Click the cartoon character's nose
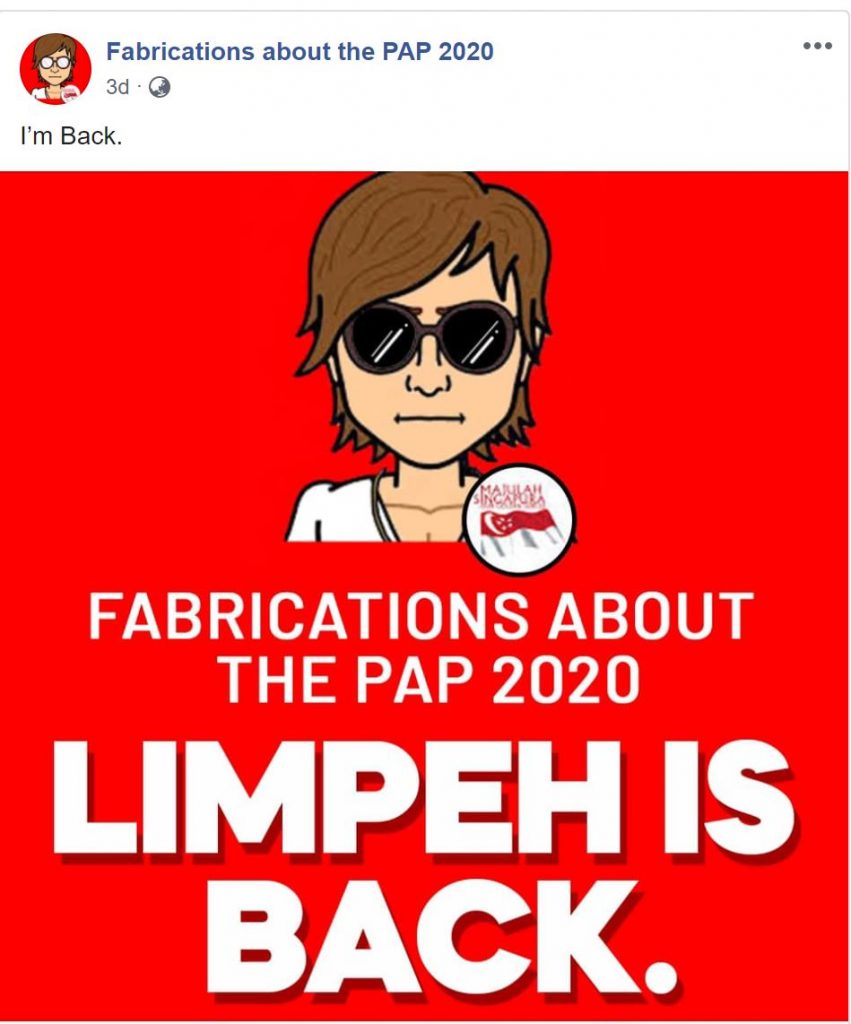The image size is (851, 1024). pos(430,385)
